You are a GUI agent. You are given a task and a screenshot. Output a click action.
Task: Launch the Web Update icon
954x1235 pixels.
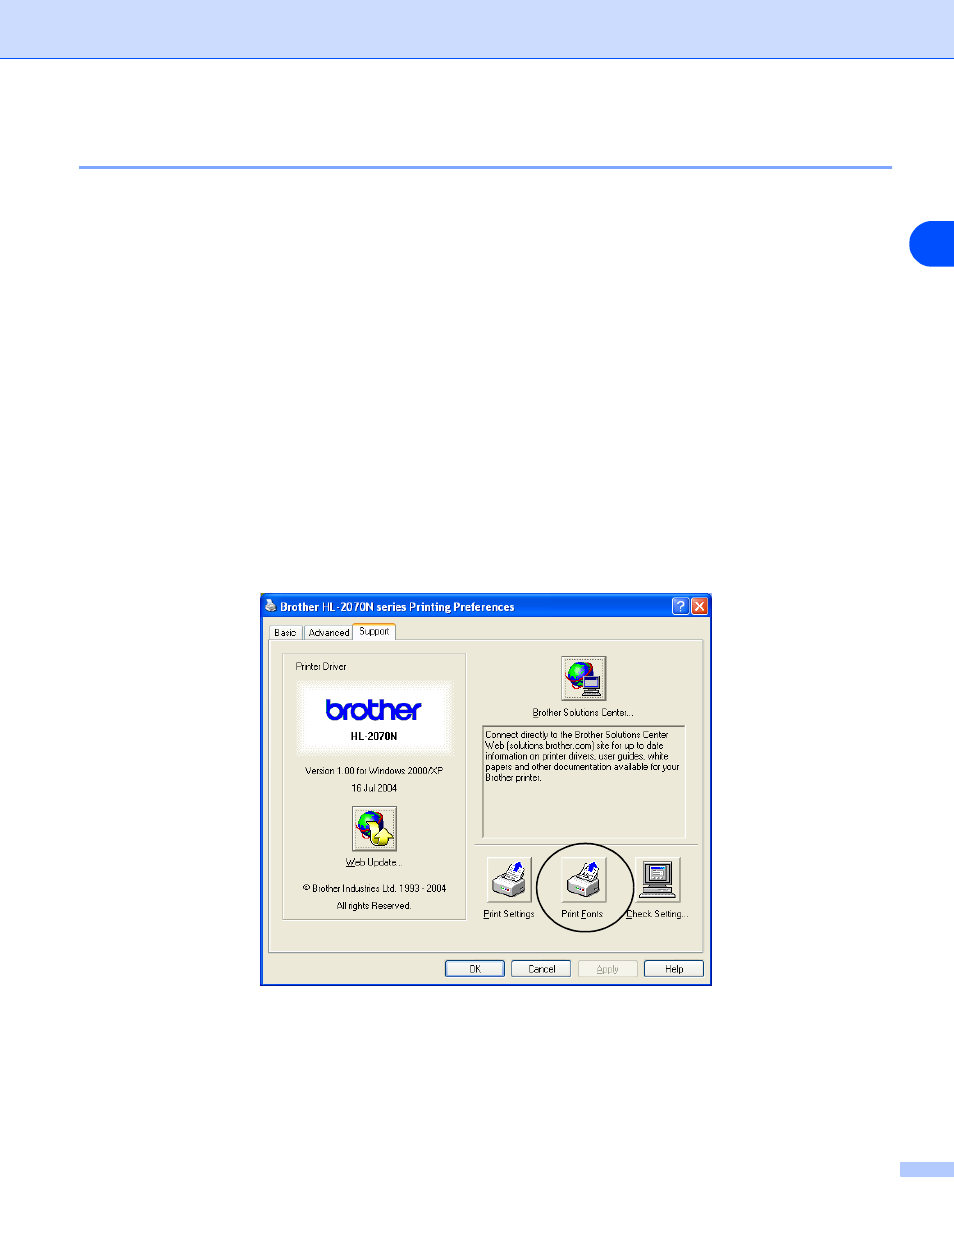pos(374,829)
